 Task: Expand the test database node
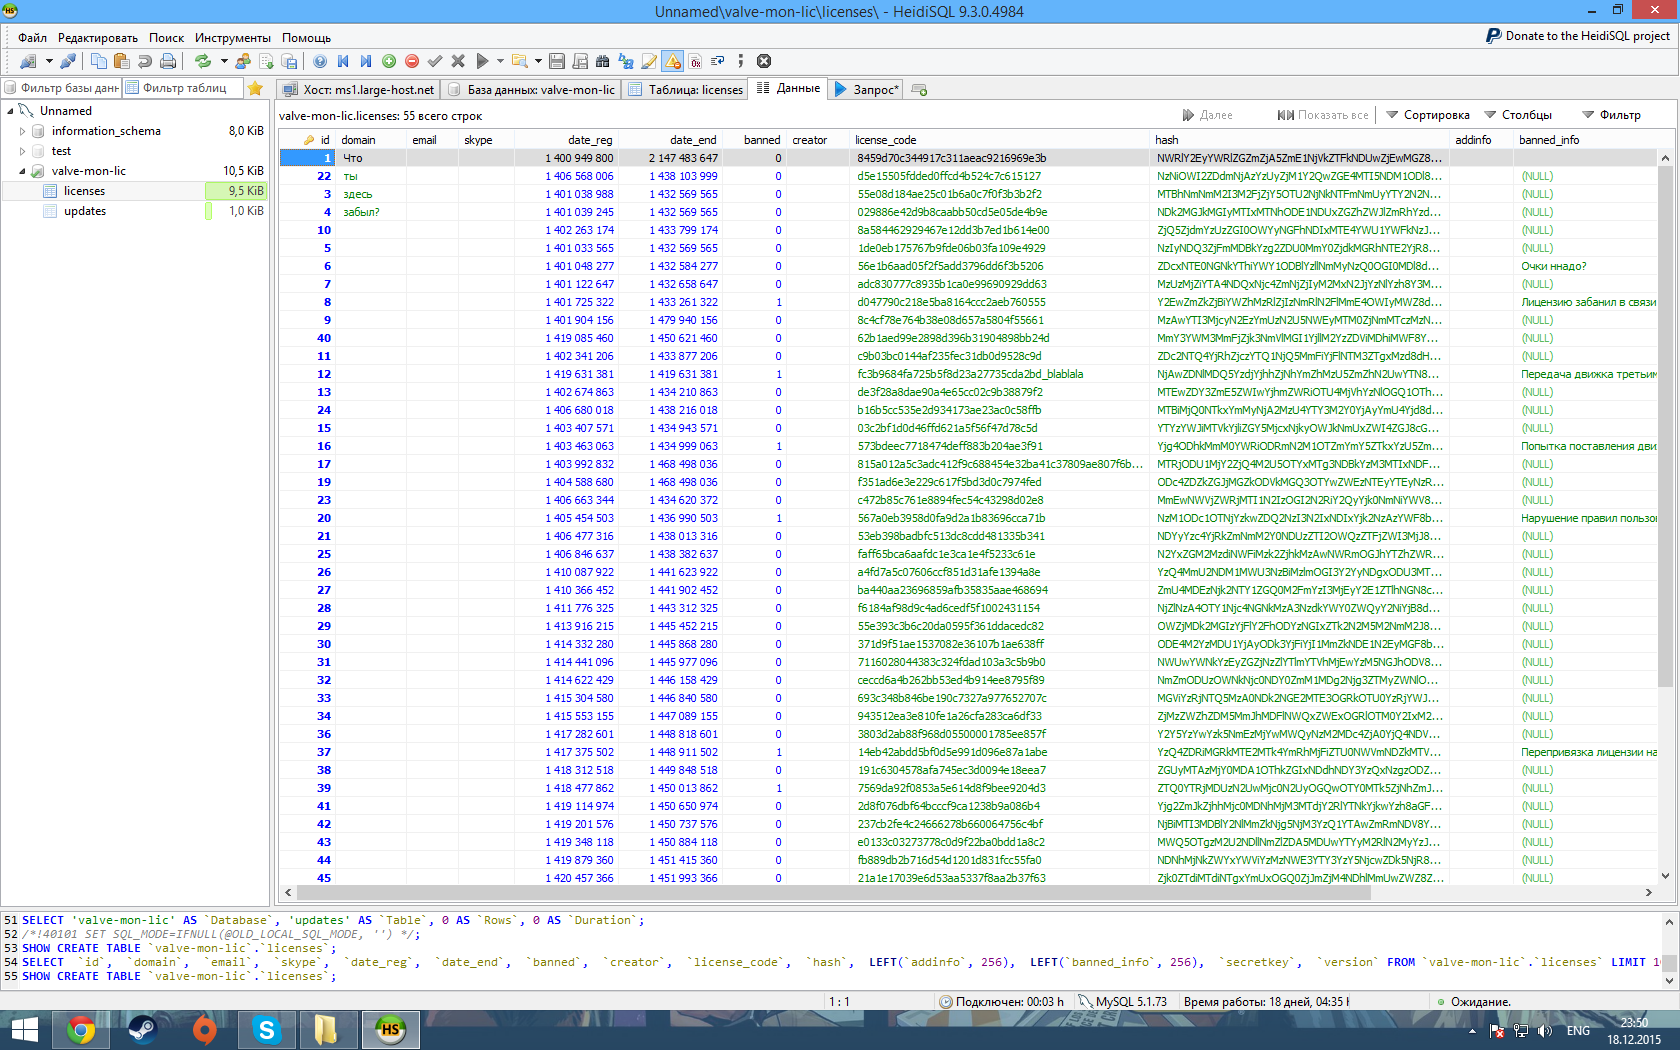23,151
